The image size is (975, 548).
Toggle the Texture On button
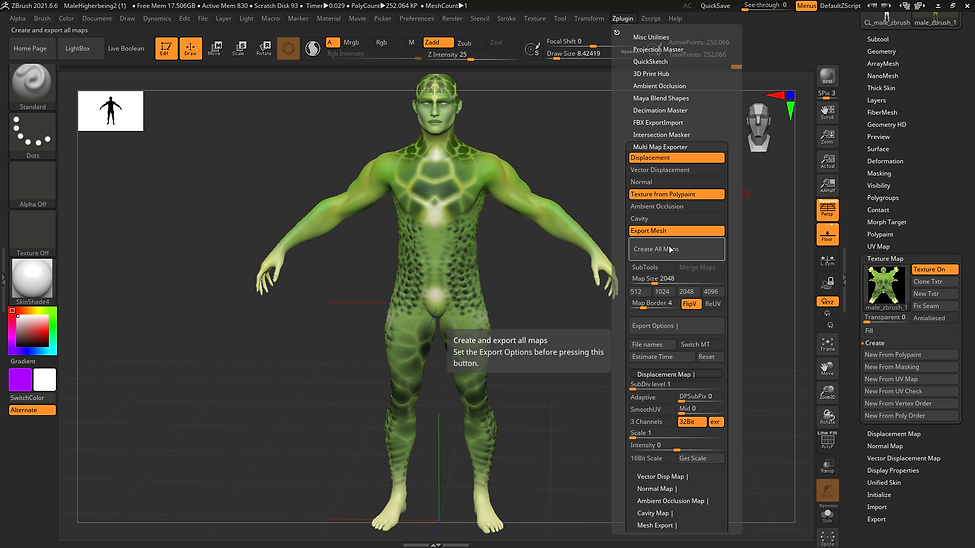pyautogui.click(x=935, y=269)
